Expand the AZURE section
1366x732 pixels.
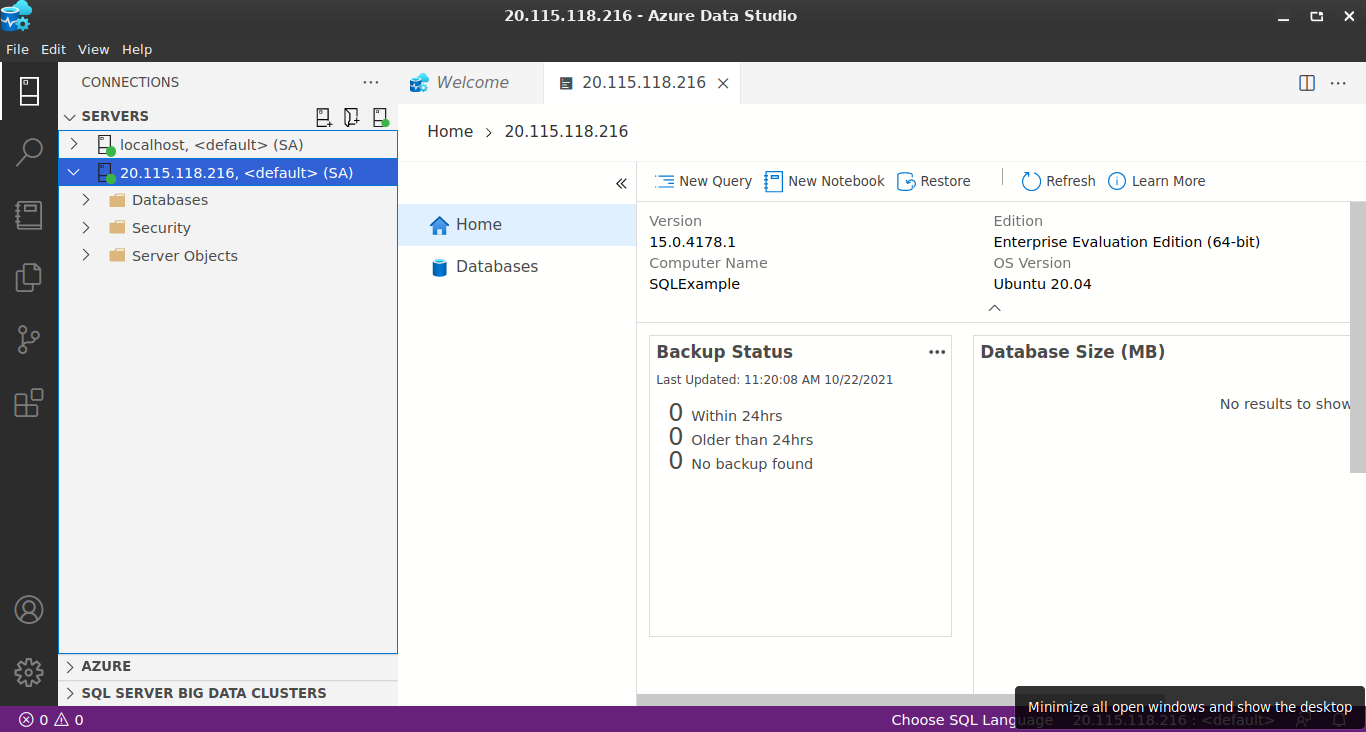[x=70, y=666]
